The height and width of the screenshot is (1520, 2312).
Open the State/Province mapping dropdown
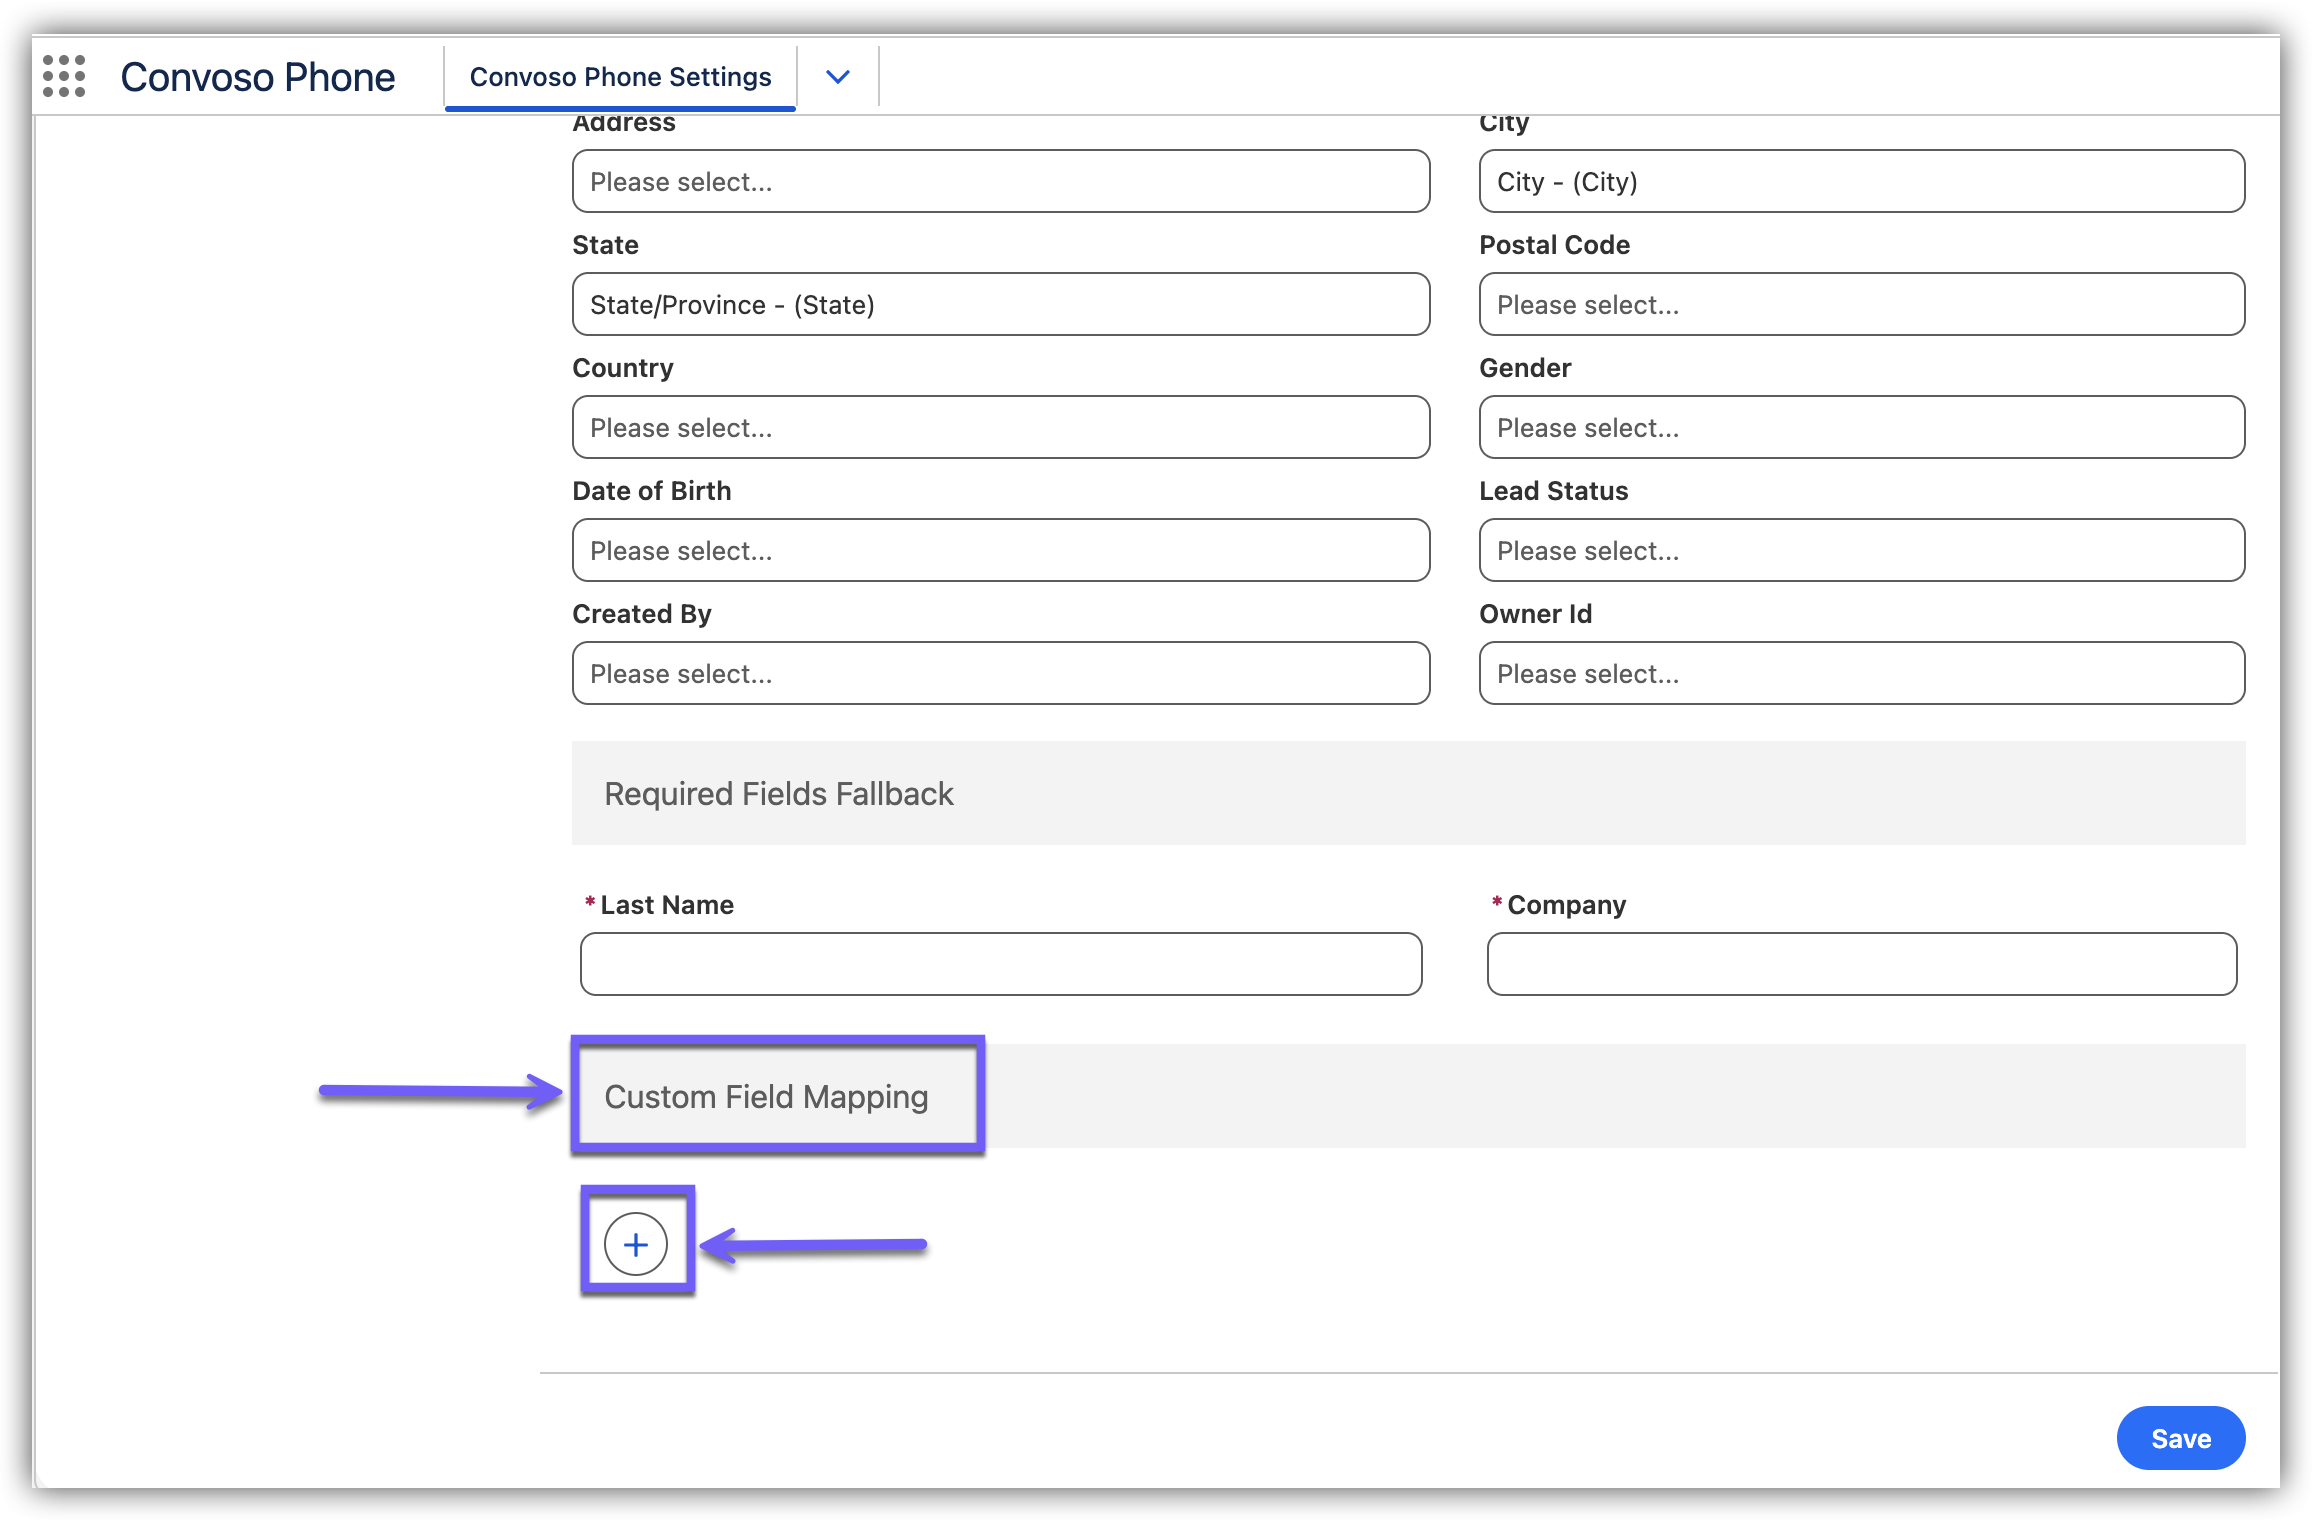tap(1000, 304)
